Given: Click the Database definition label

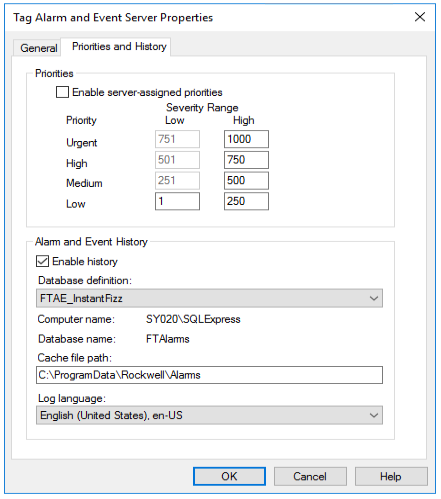Looking at the screenshot, I should 85,280.
